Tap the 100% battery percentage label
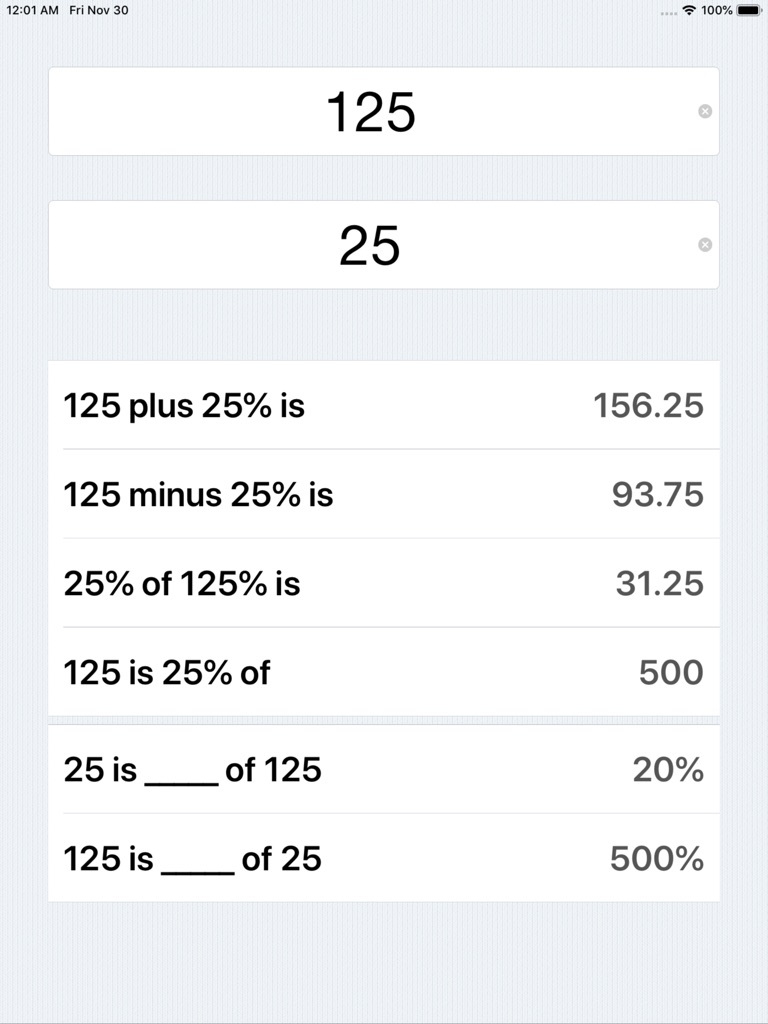 [716, 10]
